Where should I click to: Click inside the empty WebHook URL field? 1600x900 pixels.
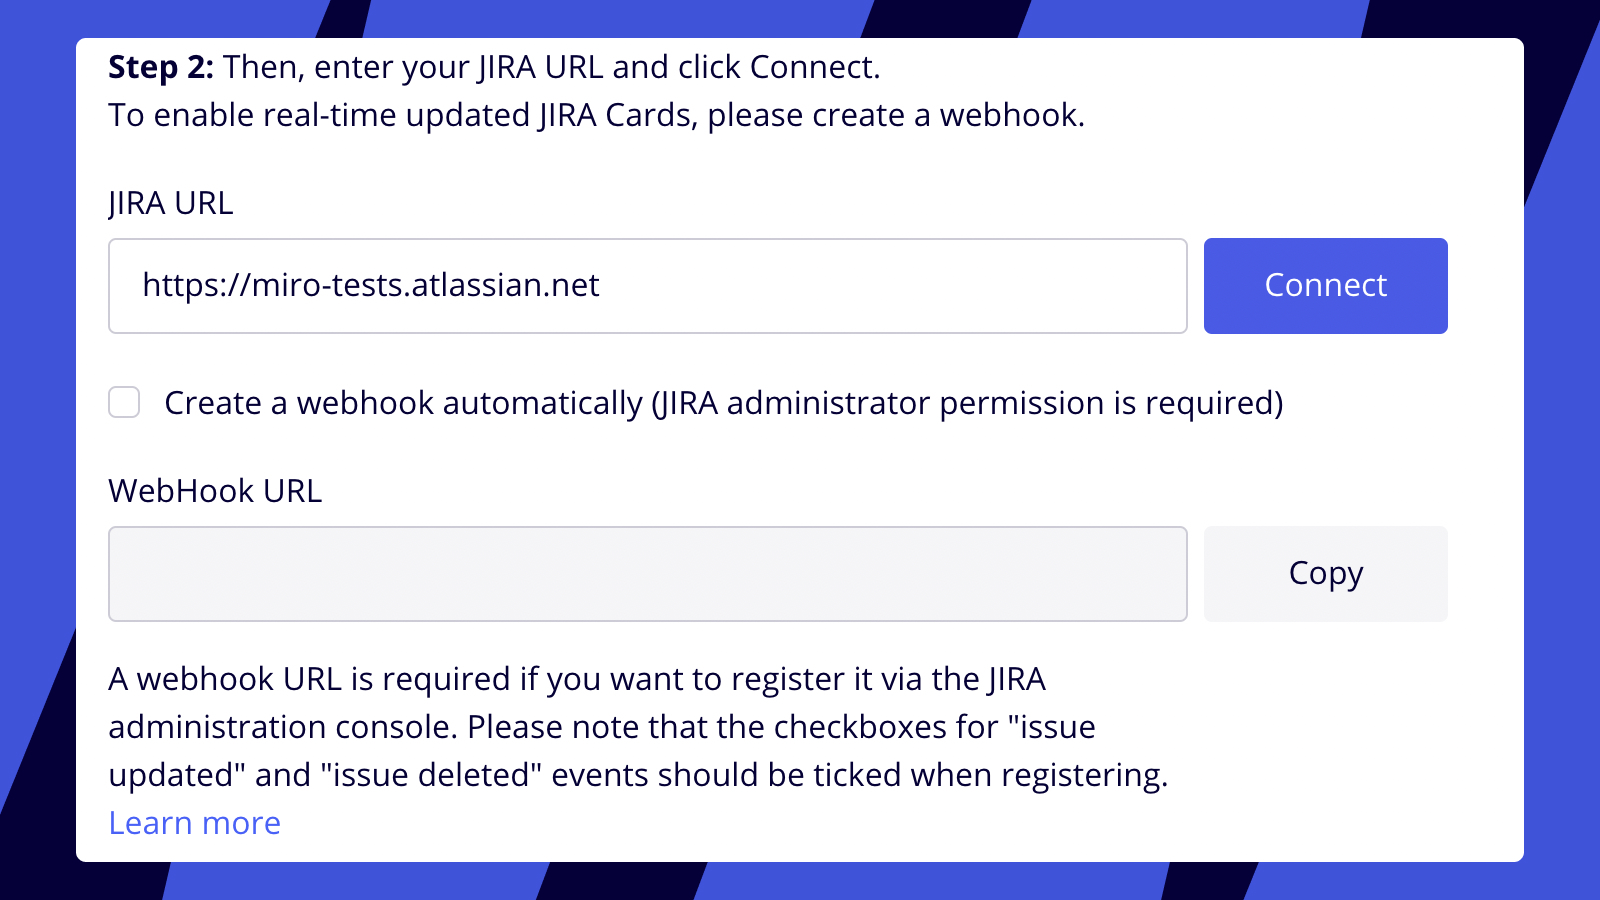[x=647, y=574]
